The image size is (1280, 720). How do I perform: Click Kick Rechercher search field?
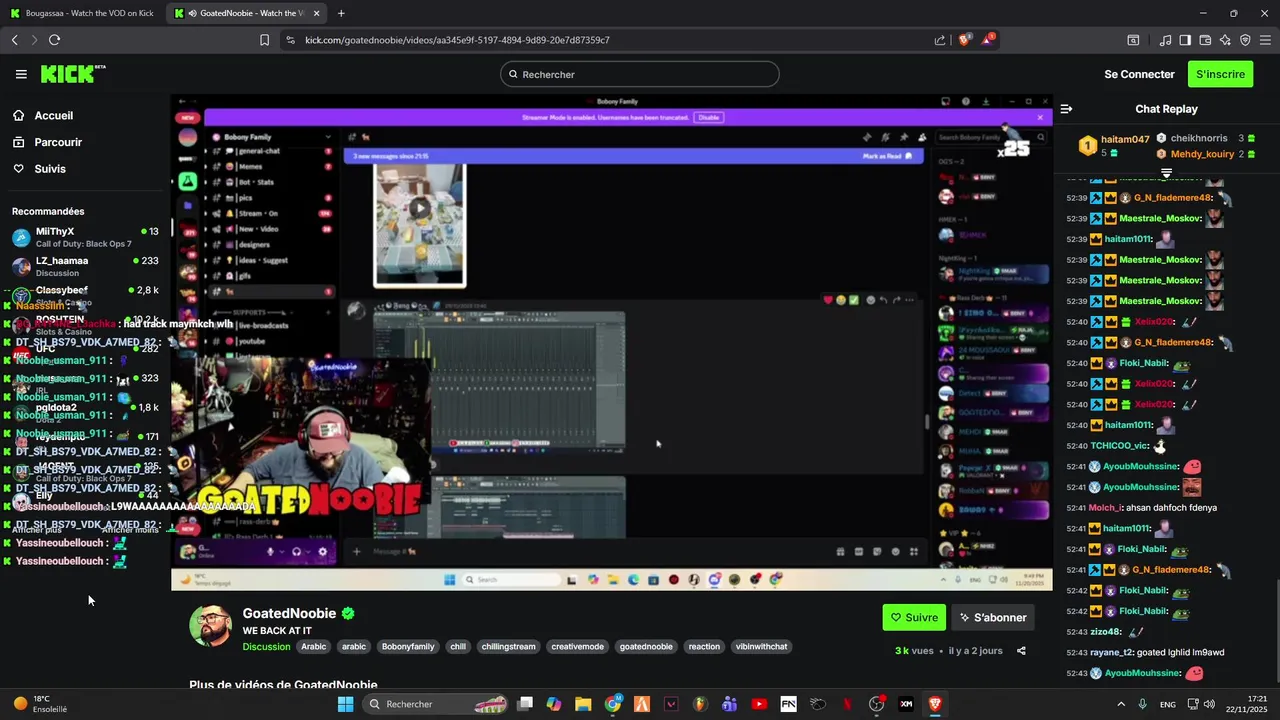click(x=640, y=74)
